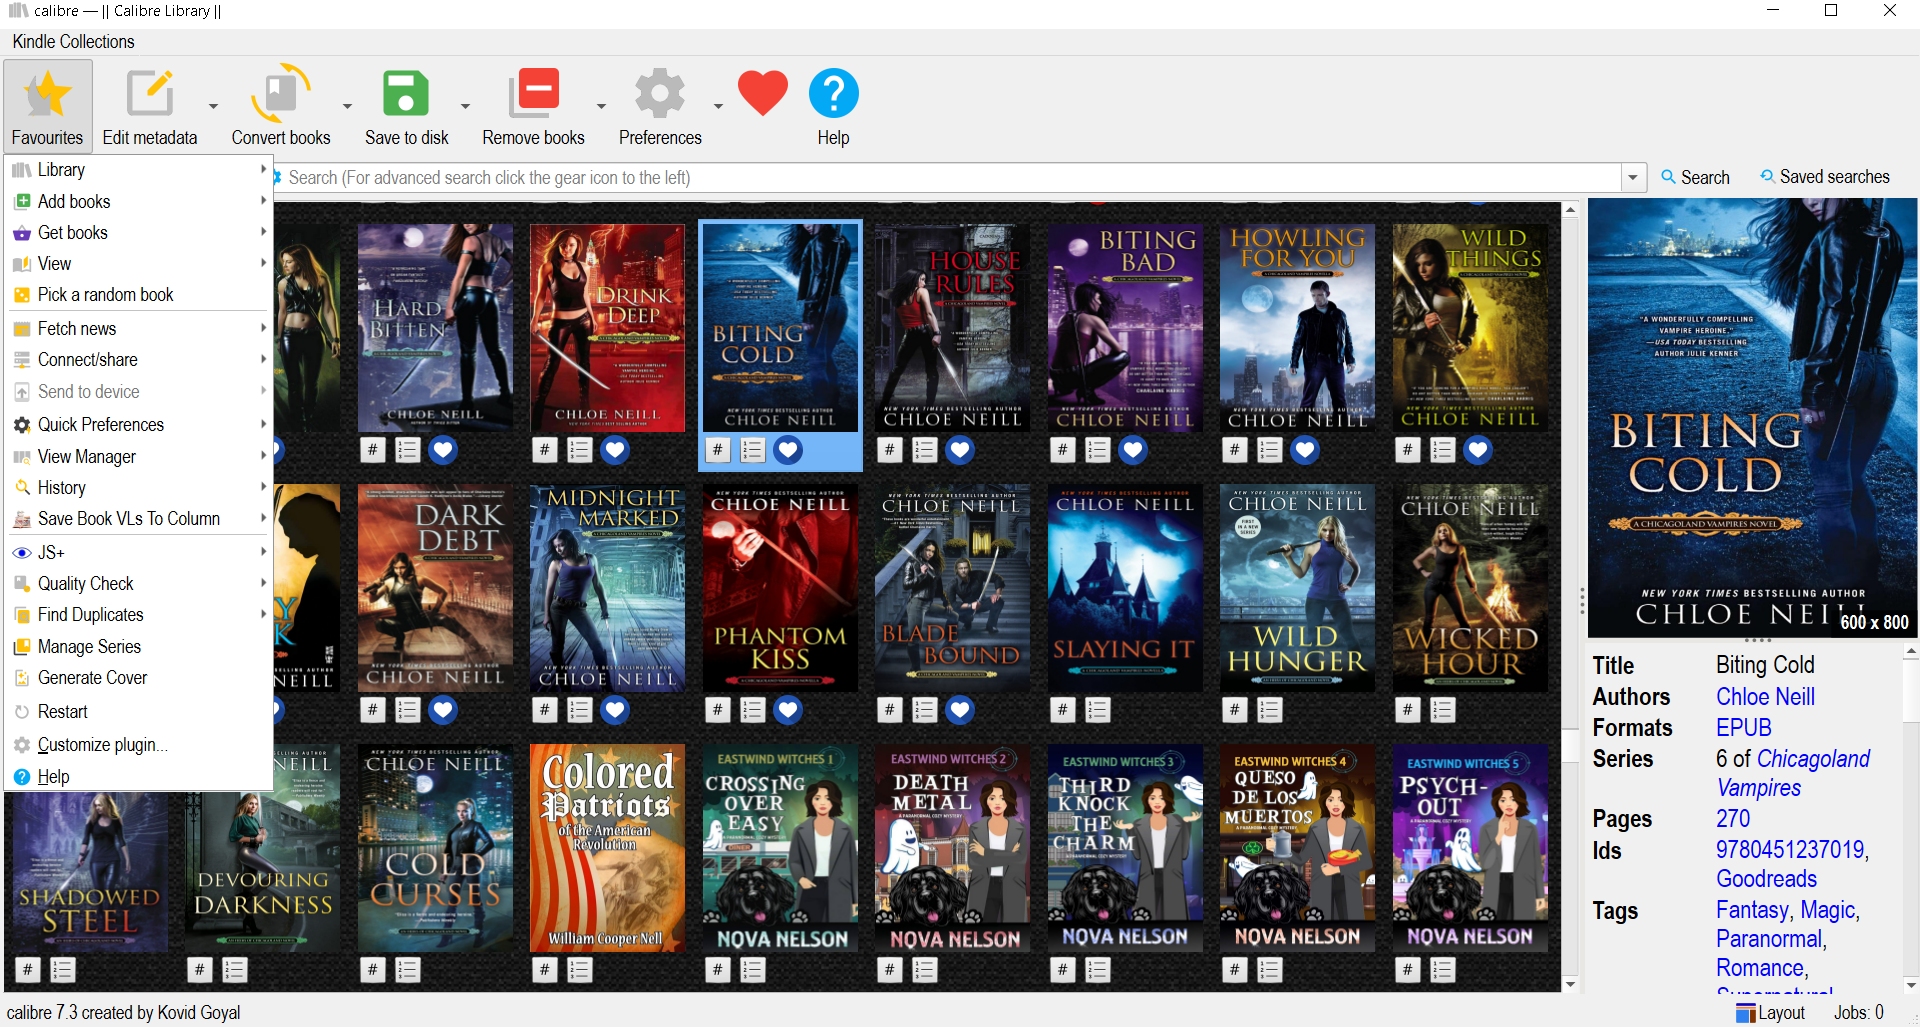This screenshot has width=1920, height=1027.
Task: Click the Goodreads ID link
Action: [x=1766, y=879]
